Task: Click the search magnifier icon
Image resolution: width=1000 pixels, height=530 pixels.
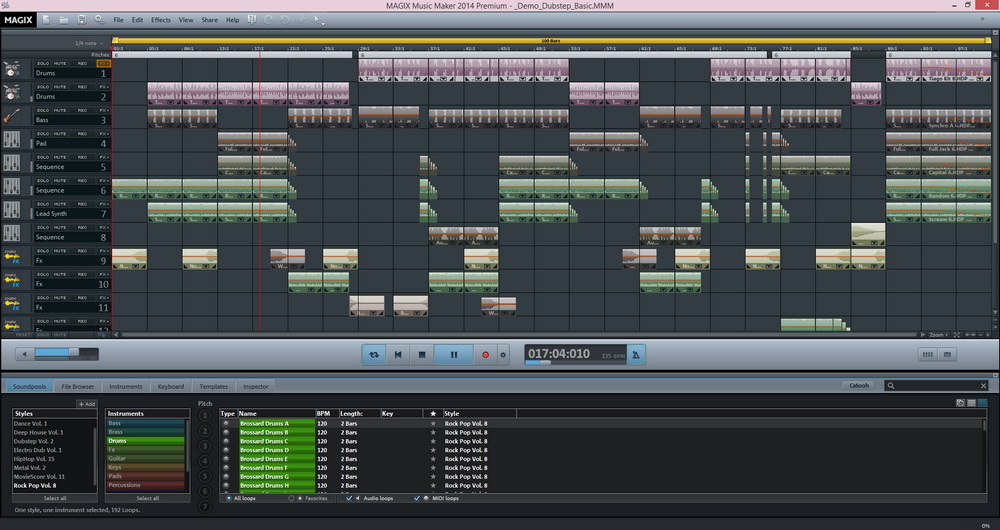Action: click(x=891, y=385)
